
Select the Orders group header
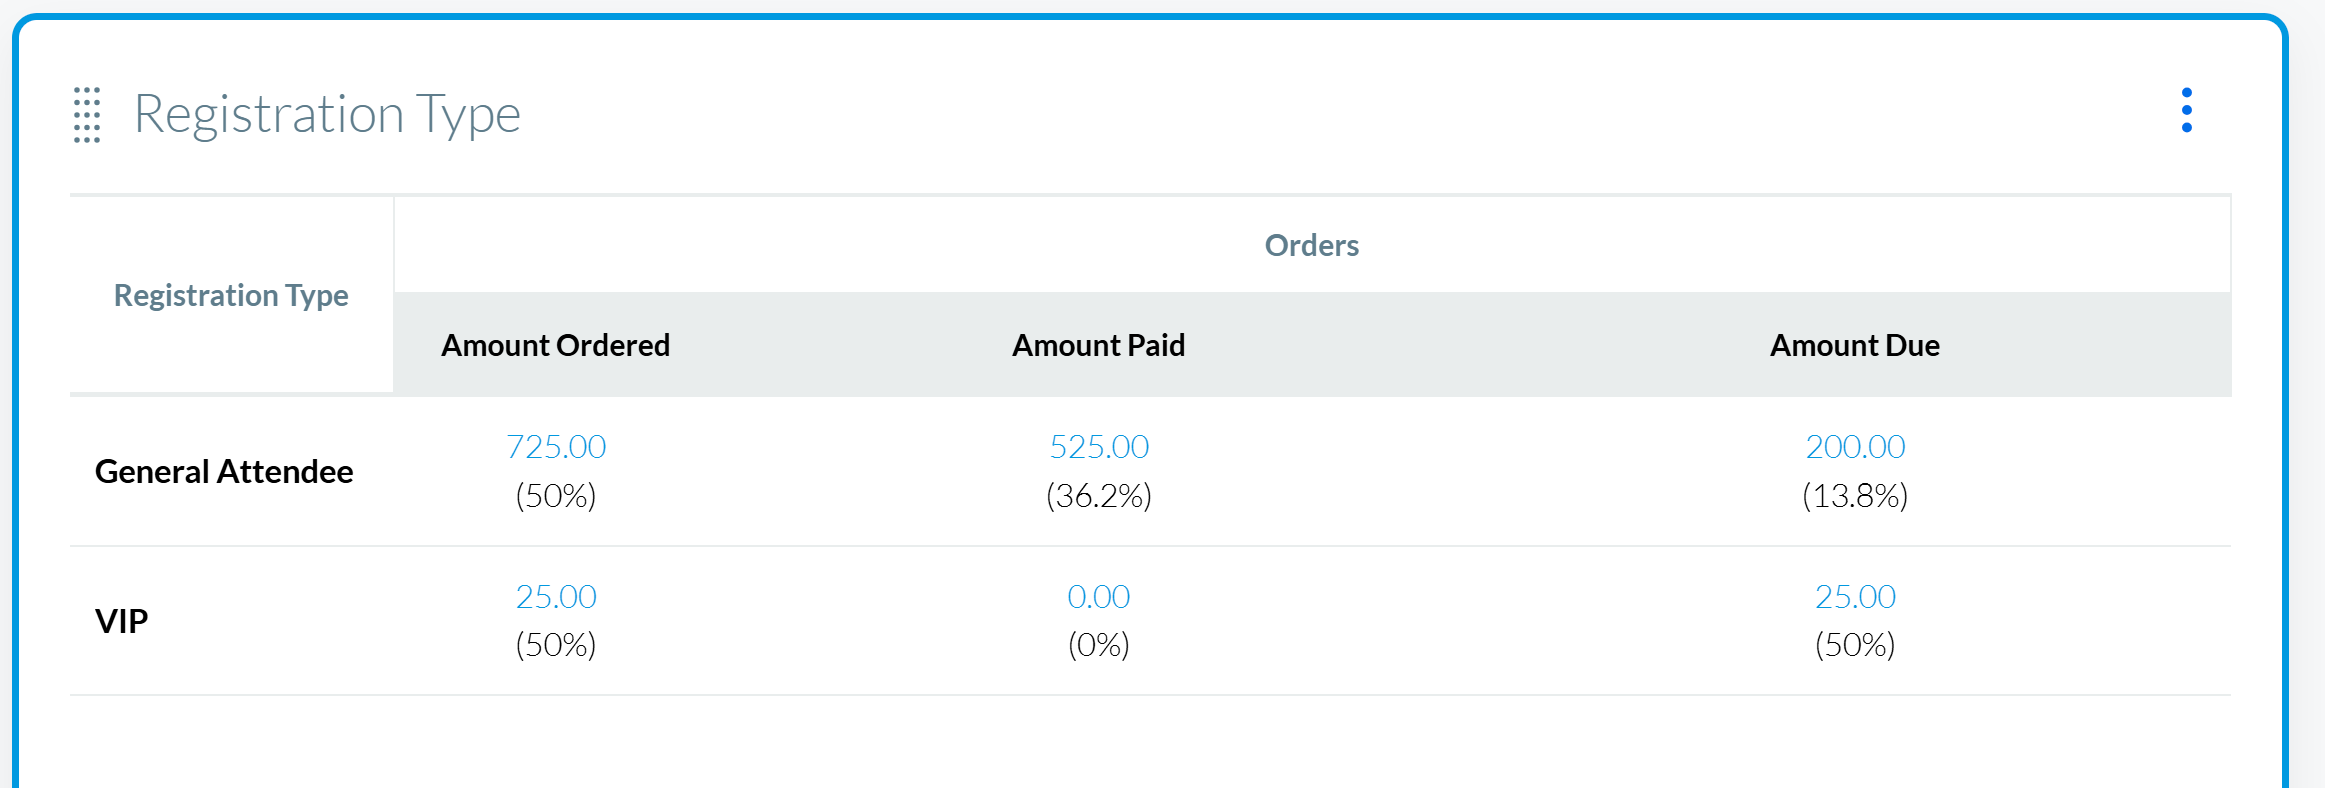1311,245
